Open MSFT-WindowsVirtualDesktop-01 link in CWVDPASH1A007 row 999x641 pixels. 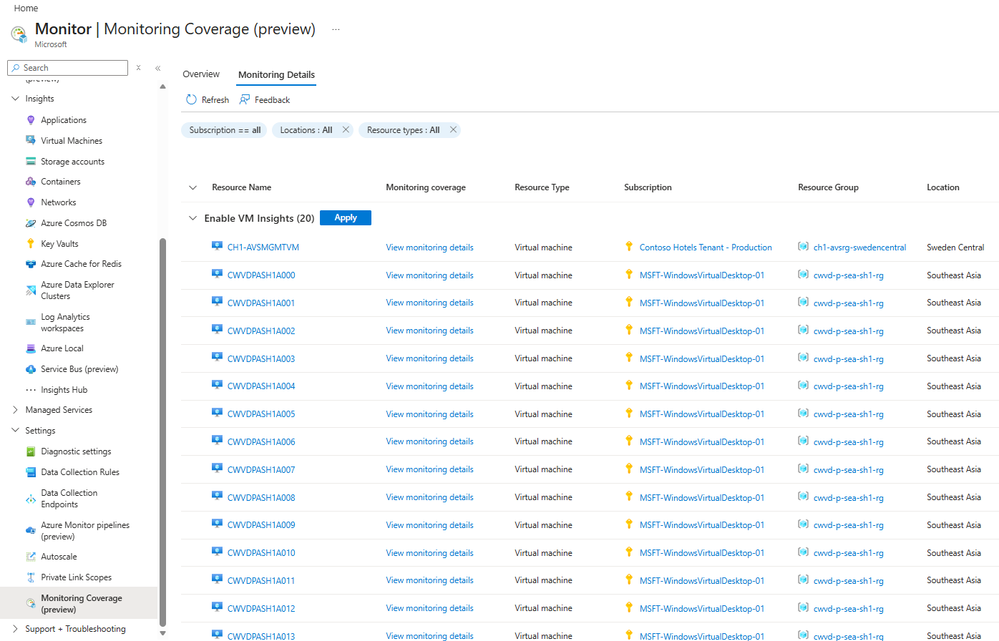click(x=701, y=470)
